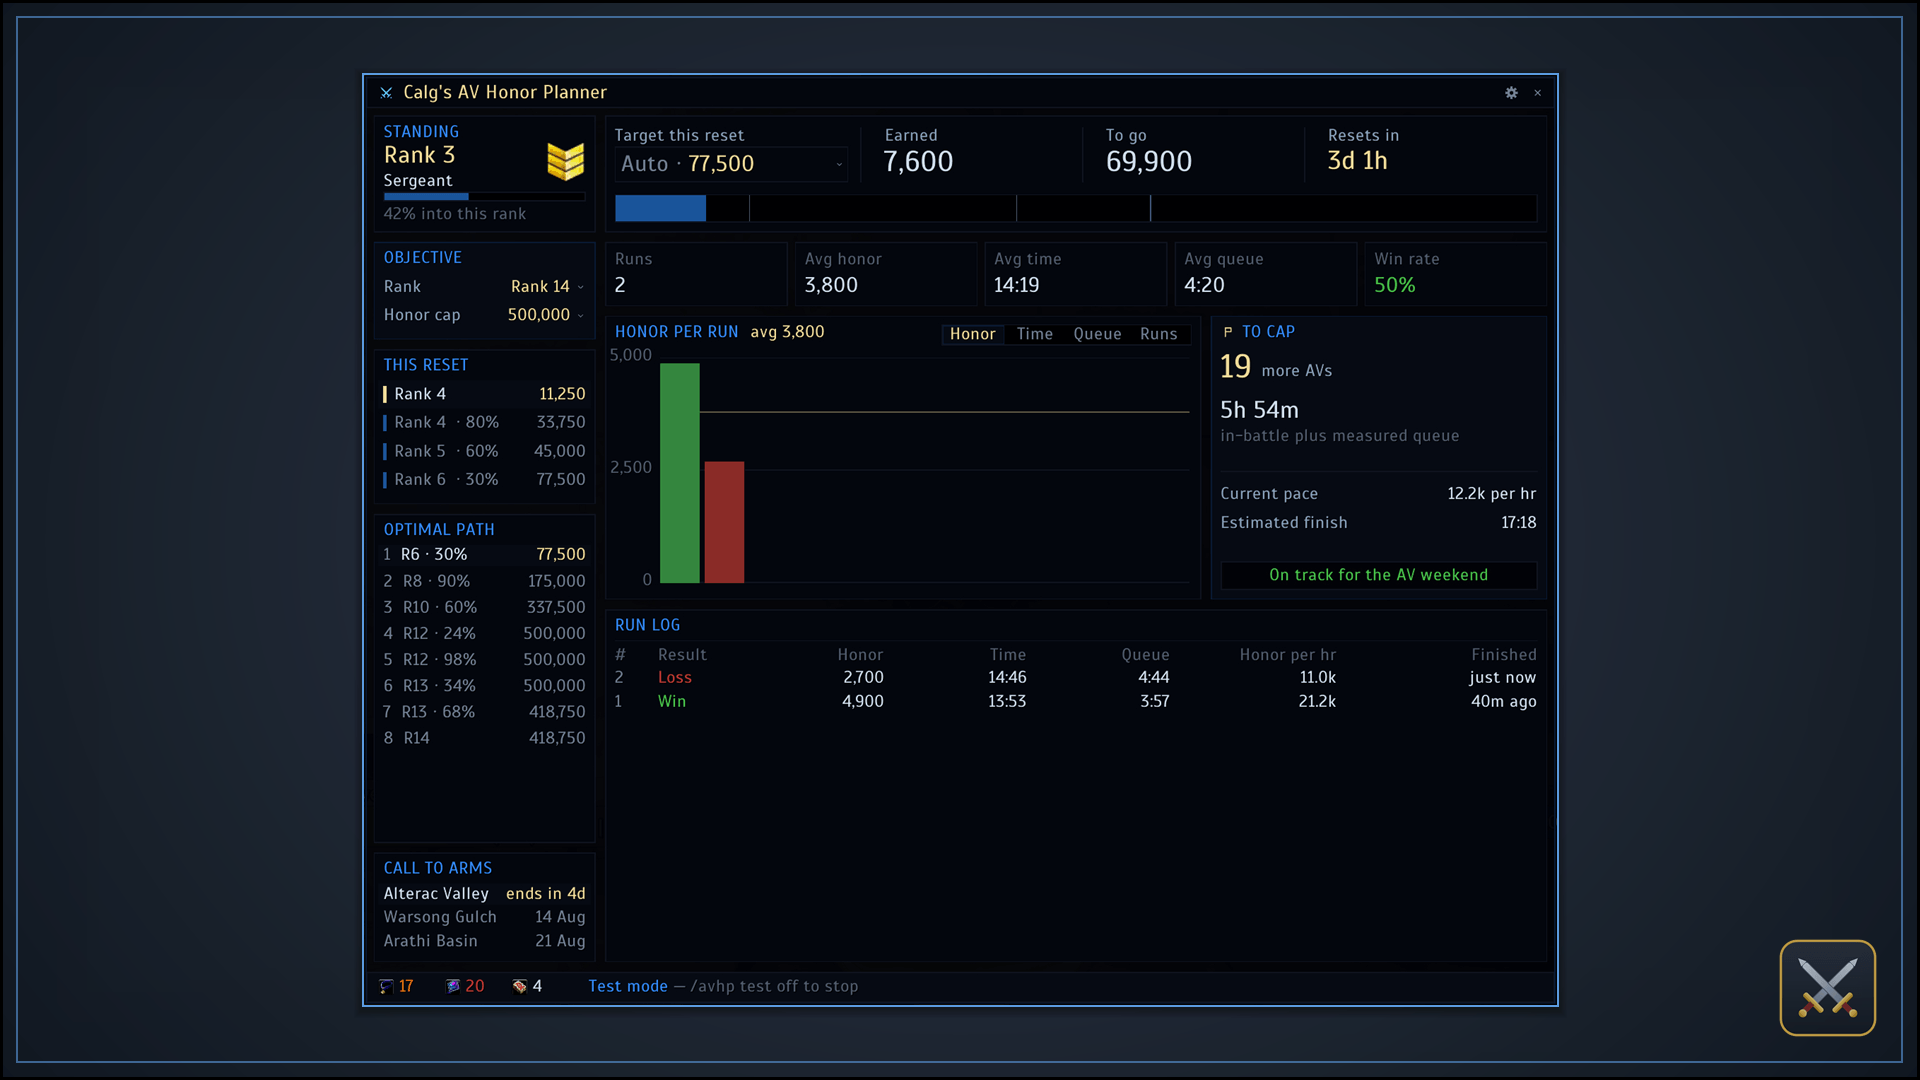This screenshot has width=1920, height=1080.
Task: Click the red book item icon showing 4
Action: 520,986
